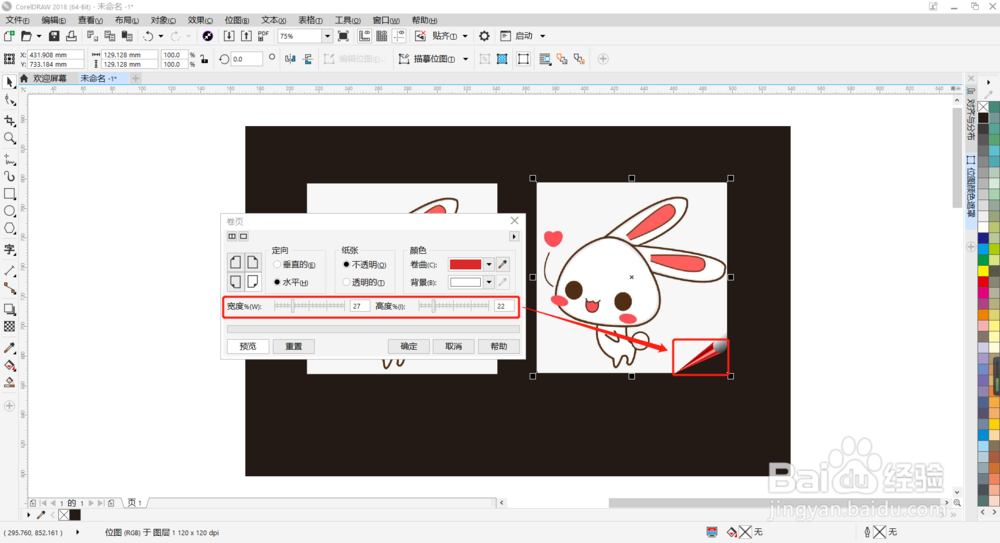Image resolution: width=1000 pixels, height=543 pixels.
Task: Select the Transparency checkerboard tool
Action: (x=10, y=326)
